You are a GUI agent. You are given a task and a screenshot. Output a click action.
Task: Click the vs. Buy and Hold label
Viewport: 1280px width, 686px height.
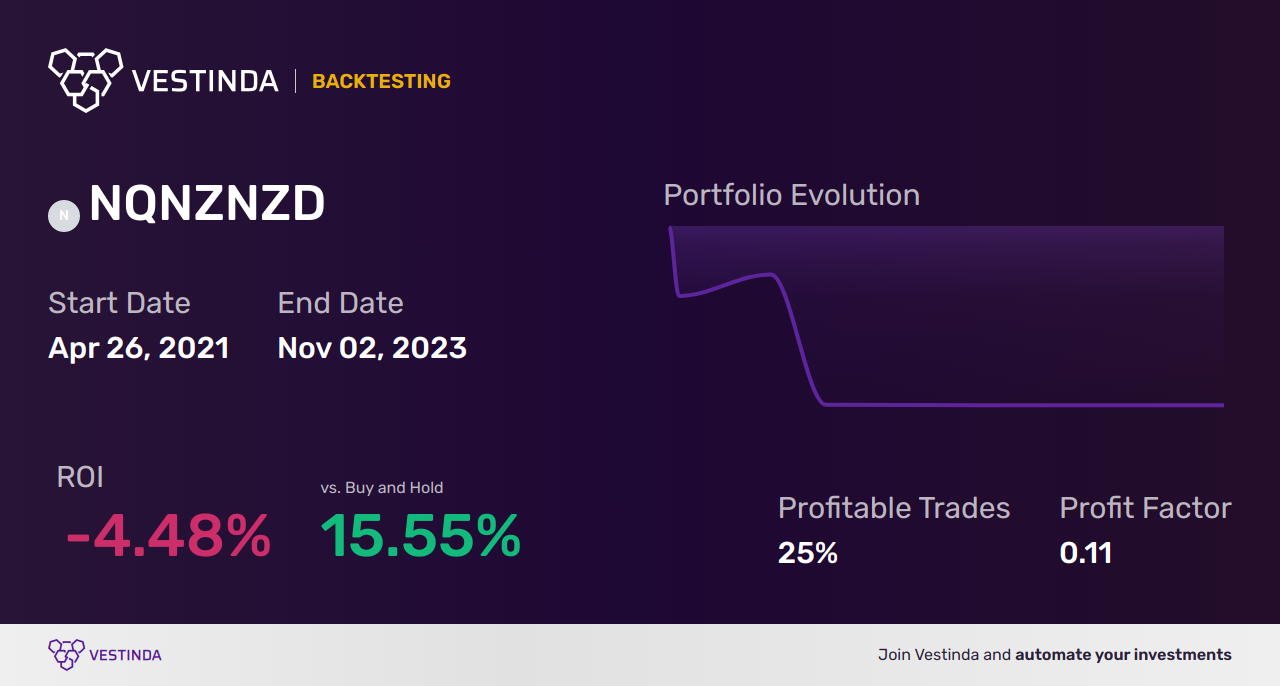click(382, 488)
